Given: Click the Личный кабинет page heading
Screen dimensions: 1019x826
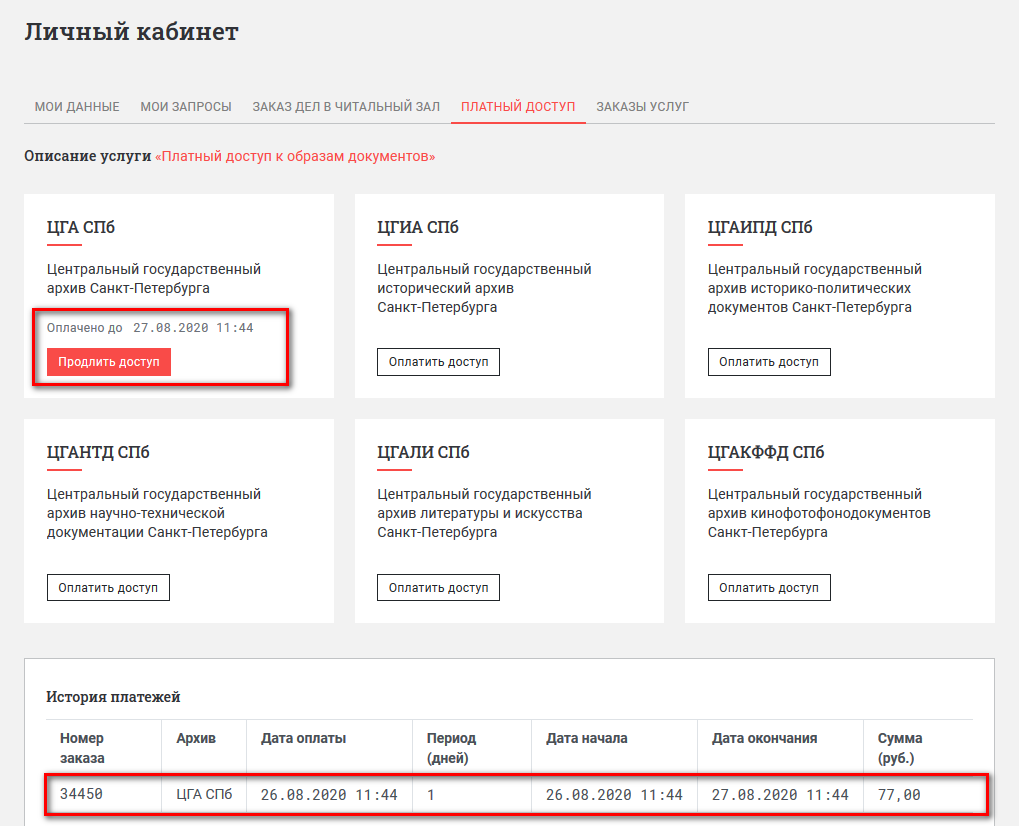Looking at the screenshot, I should 131,31.
